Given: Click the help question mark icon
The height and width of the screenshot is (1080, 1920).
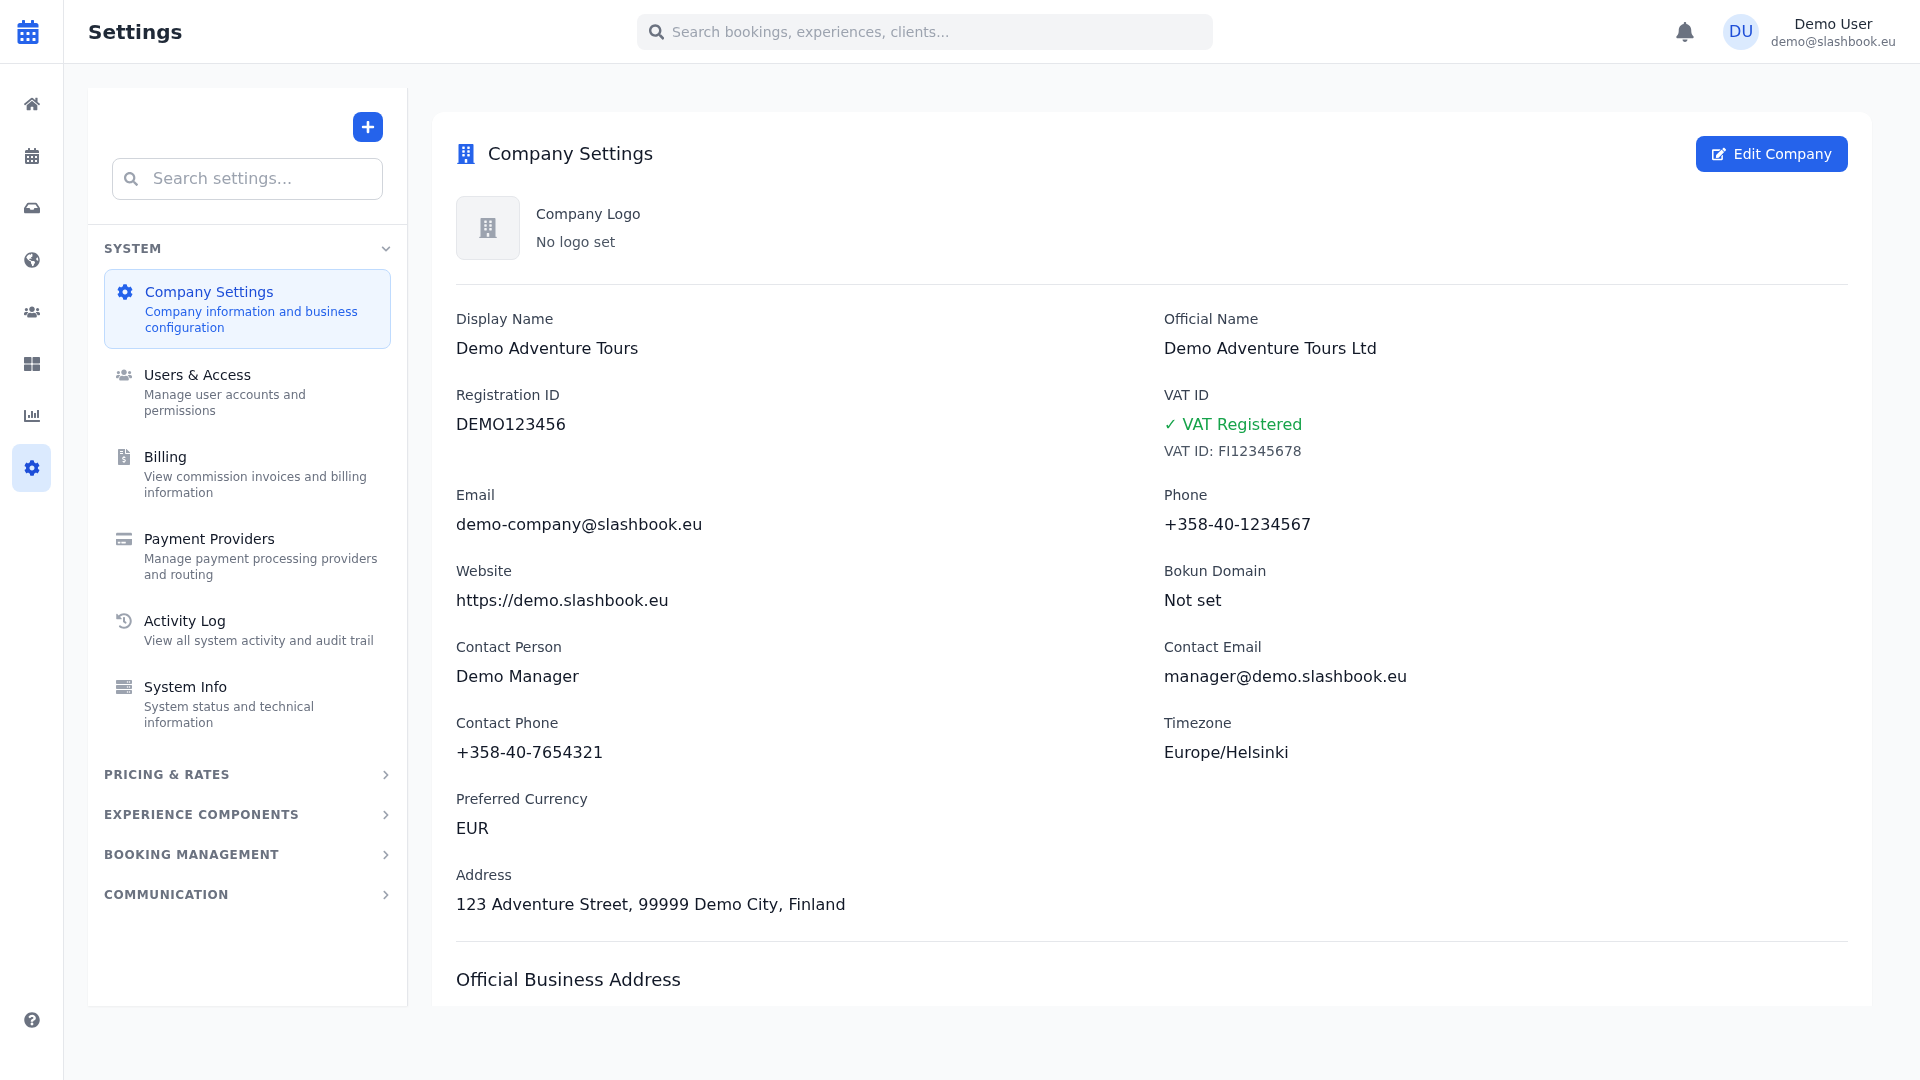Looking at the screenshot, I should coord(32,1020).
